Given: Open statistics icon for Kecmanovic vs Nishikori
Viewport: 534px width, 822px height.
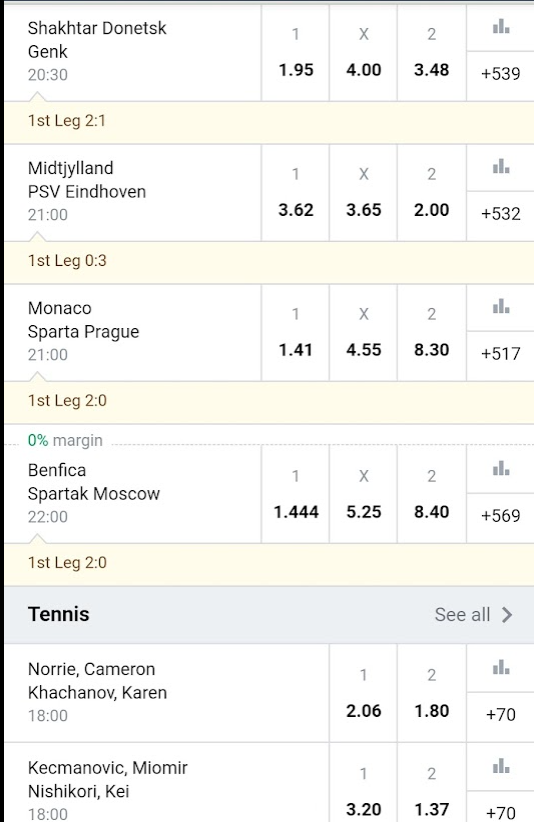Looking at the screenshot, I should tap(500, 766).
